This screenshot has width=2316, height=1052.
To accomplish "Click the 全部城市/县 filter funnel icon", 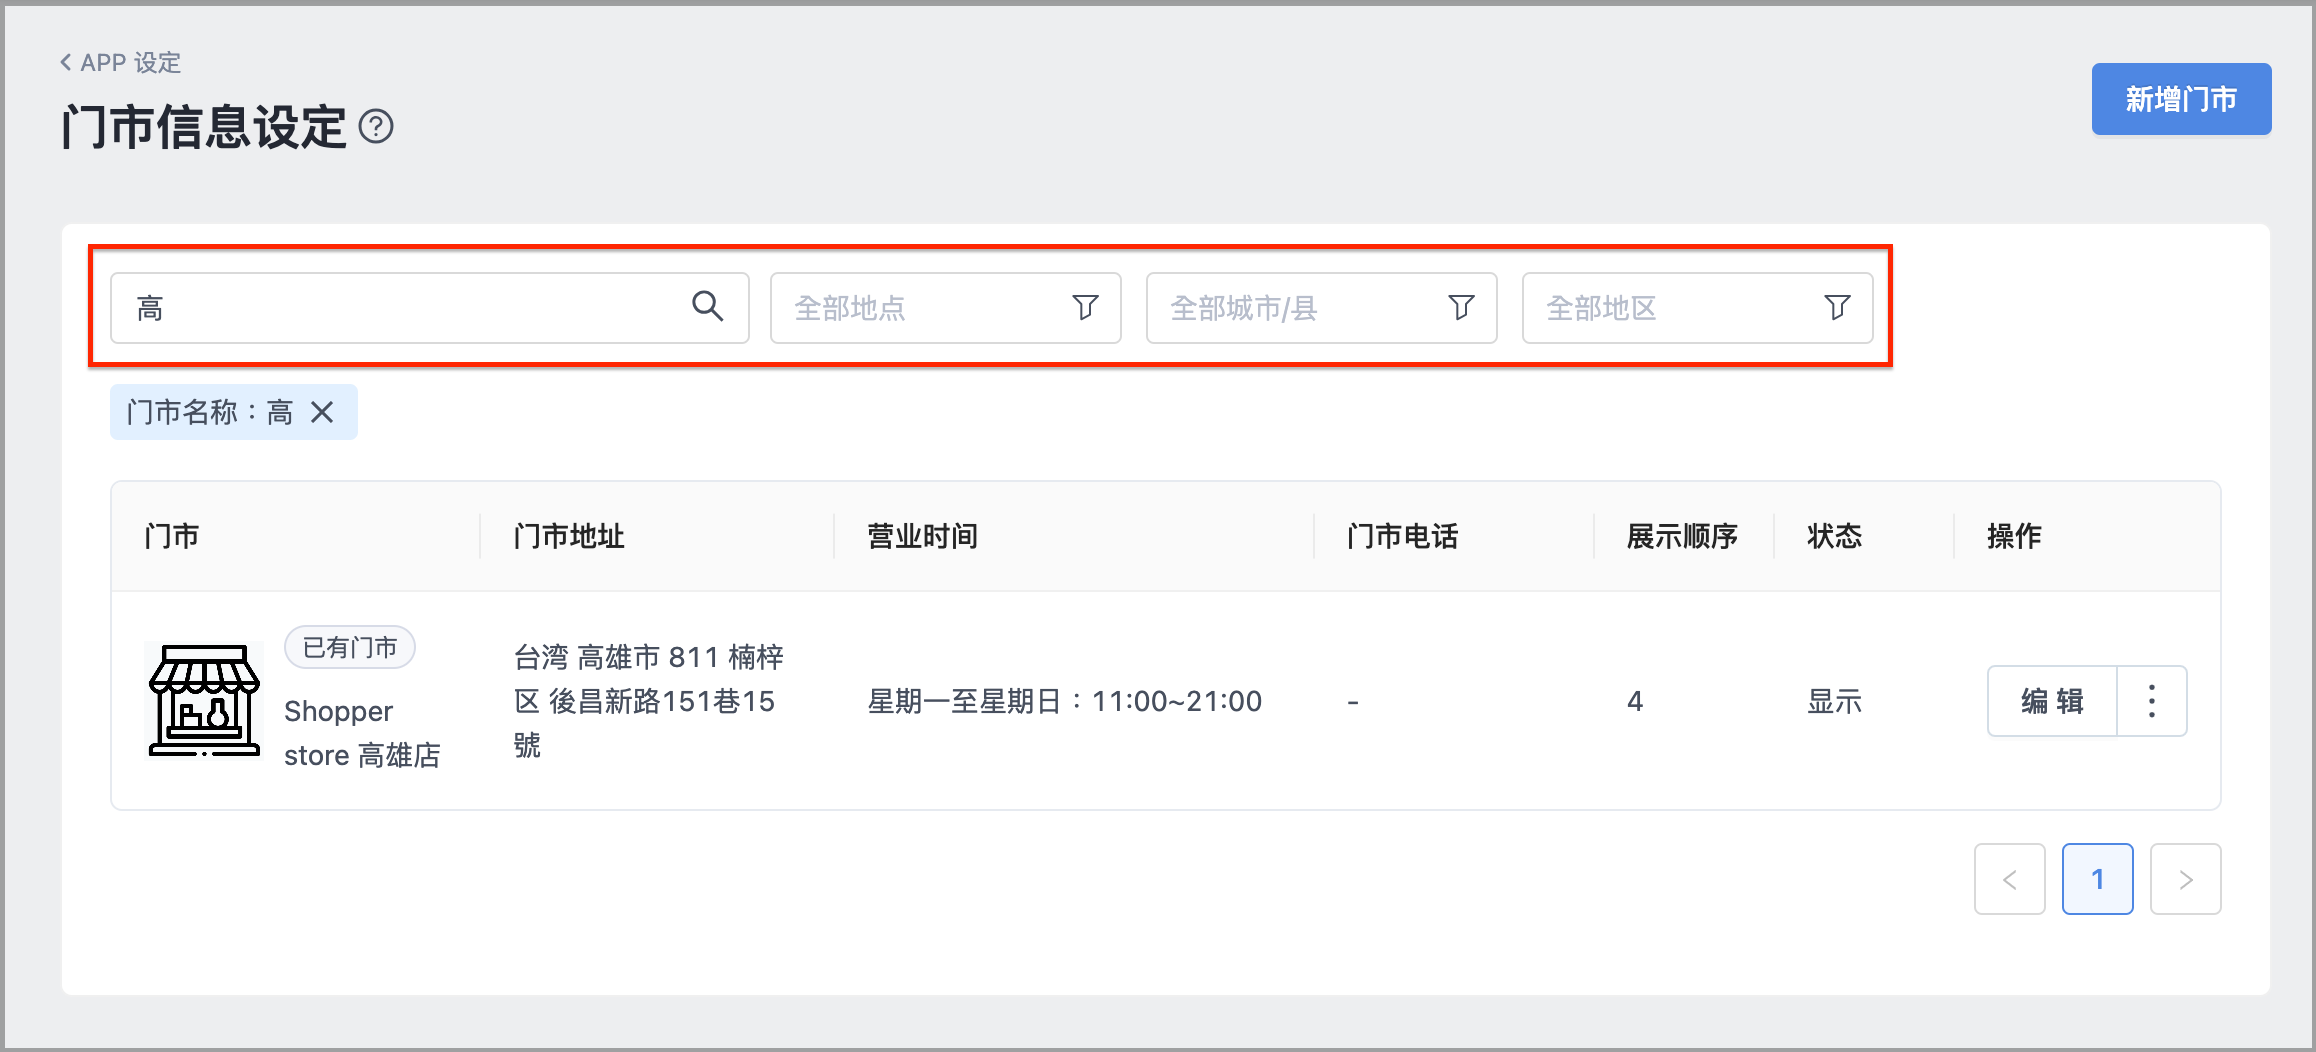I will click(x=1461, y=307).
